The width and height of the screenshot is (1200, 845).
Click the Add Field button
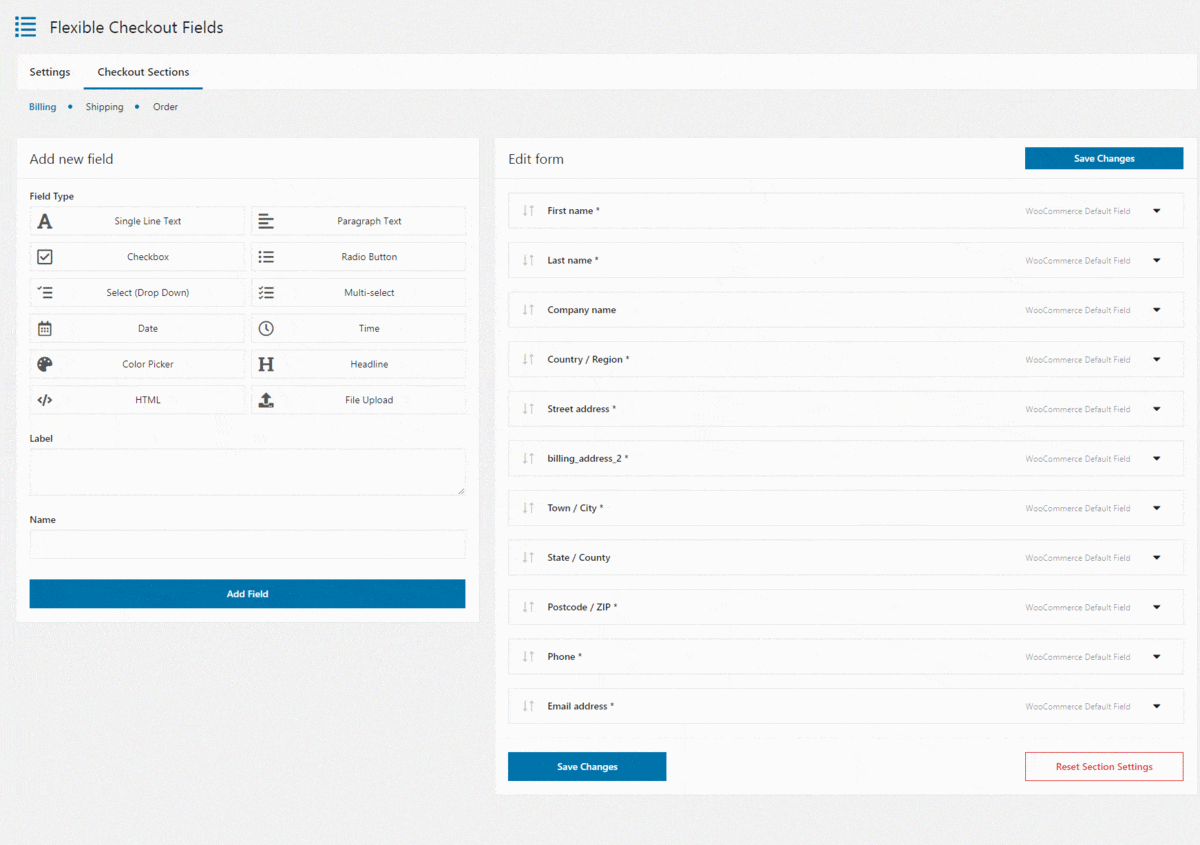point(247,594)
